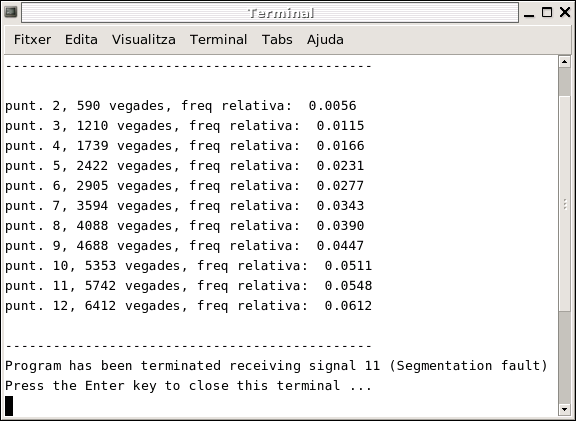Open the Ajuda menu
Viewport: 576px width, 421px height.
[x=325, y=39]
